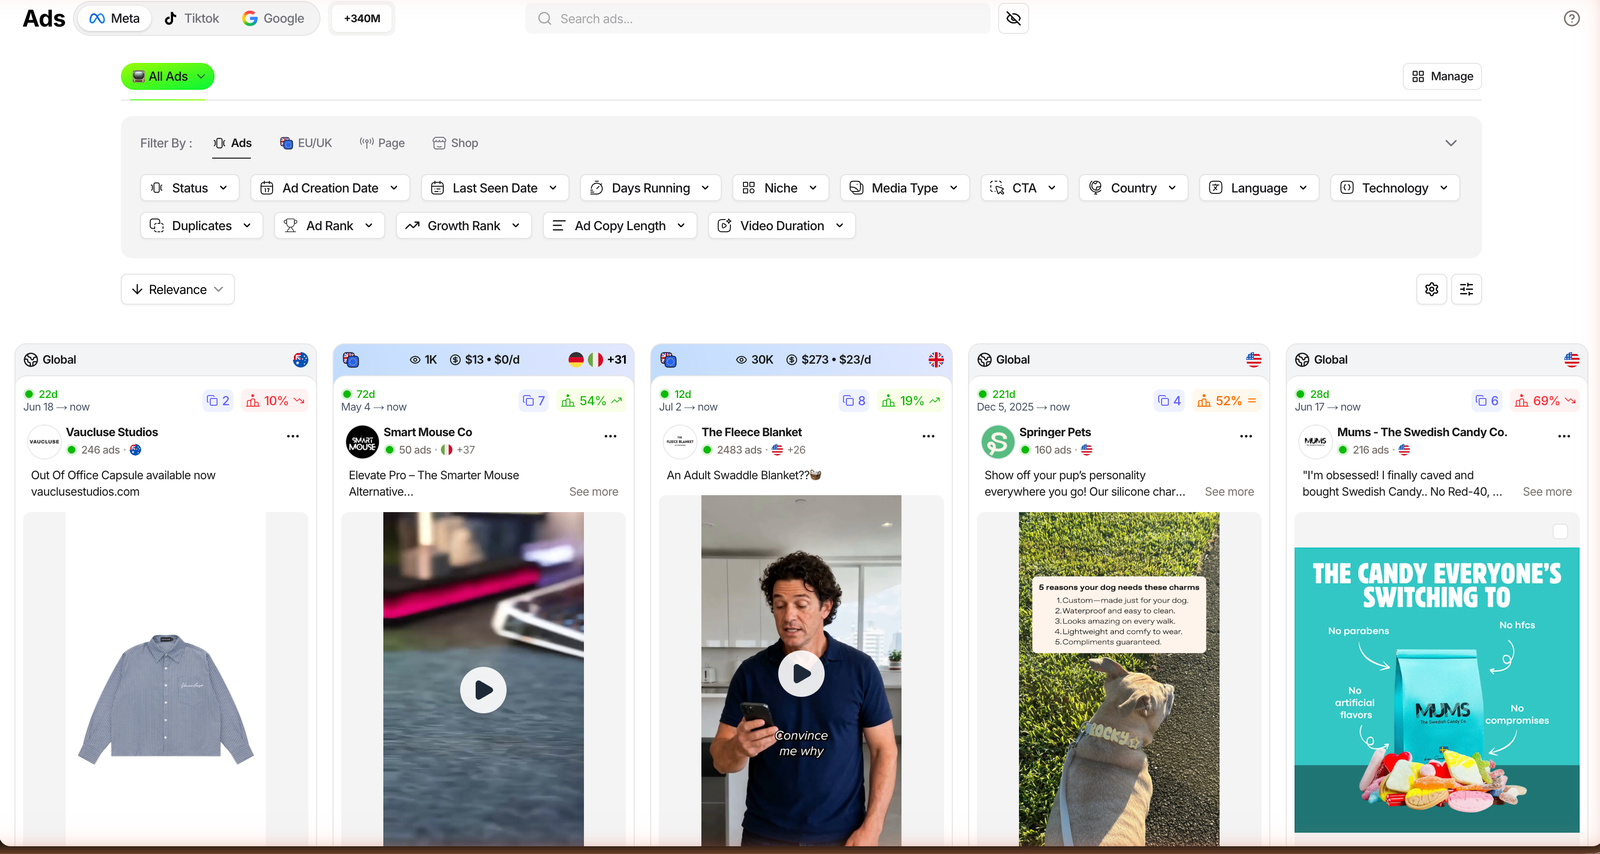This screenshot has width=1600, height=854.
Task: Switch to the EU/UK filter tab
Action: point(306,143)
